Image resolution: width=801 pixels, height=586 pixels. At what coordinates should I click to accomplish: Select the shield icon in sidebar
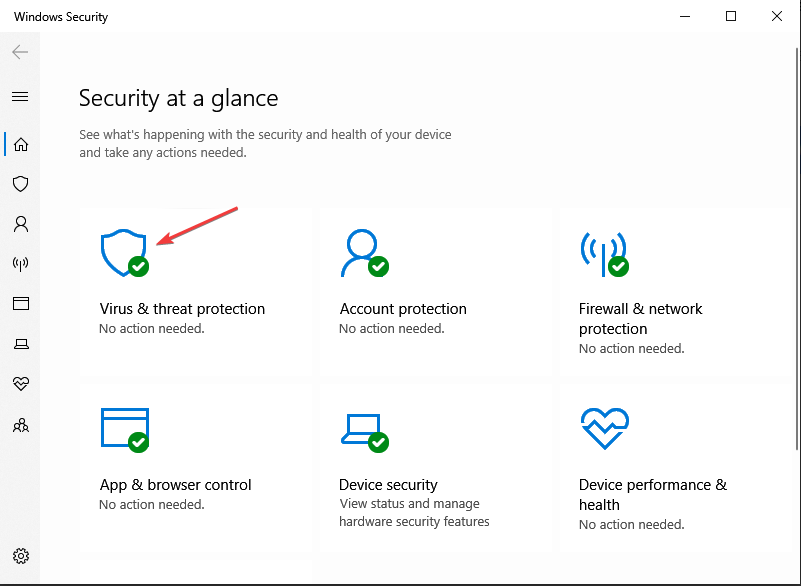pyautogui.click(x=20, y=184)
